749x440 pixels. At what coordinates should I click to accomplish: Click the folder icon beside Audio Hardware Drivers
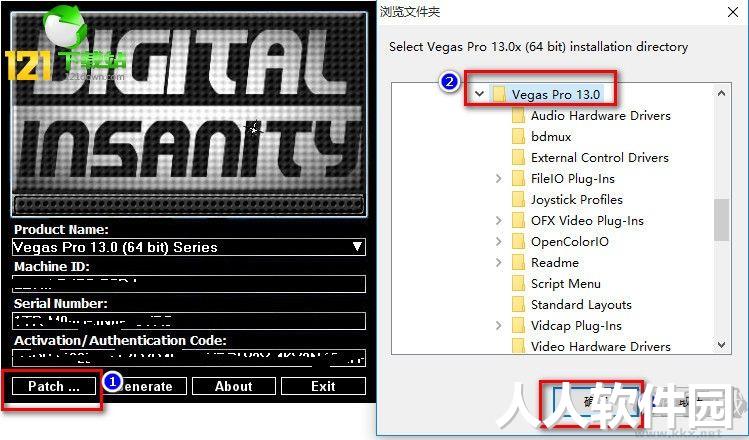point(518,116)
